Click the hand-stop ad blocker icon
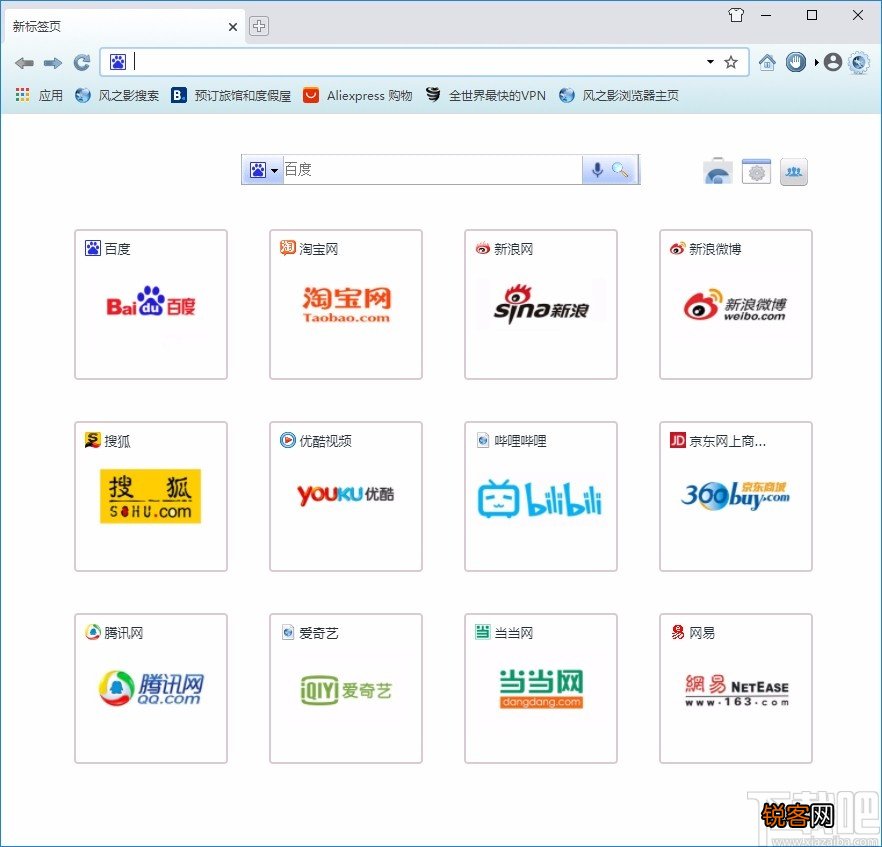Viewport: 882px width, 847px height. [x=795, y=62]
